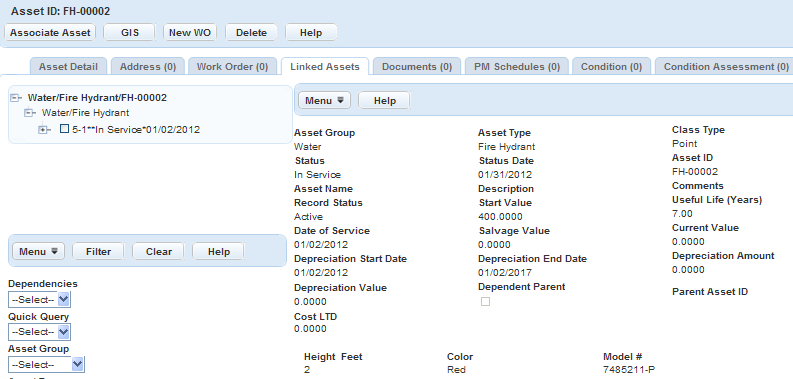793x379 pixels.
Task: Click Status Date value 01/31/2012
Action: 505,175
